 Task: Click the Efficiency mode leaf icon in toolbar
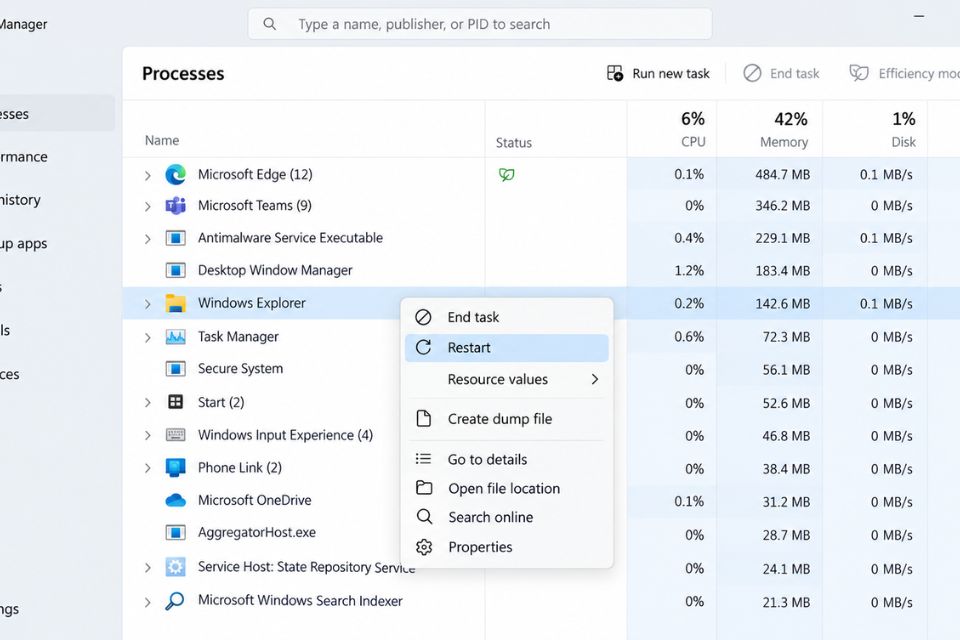(x=859, y=73)
